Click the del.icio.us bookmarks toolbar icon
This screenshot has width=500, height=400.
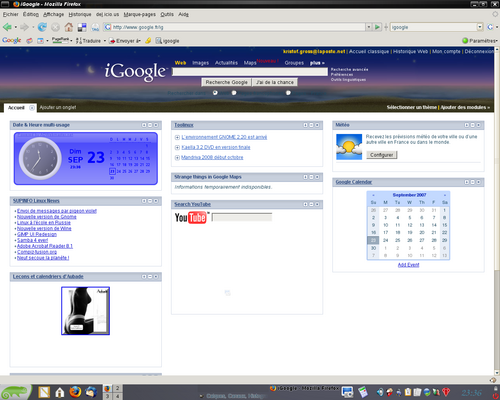[x=82, y=27]
